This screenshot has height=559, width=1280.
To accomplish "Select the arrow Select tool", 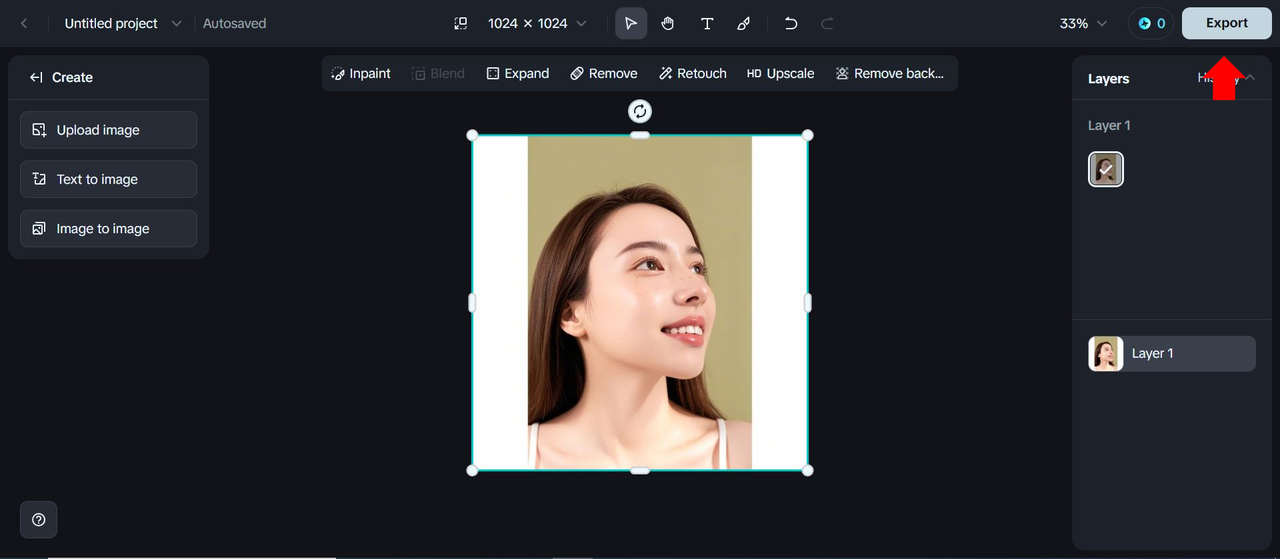I will coord(631,23).
